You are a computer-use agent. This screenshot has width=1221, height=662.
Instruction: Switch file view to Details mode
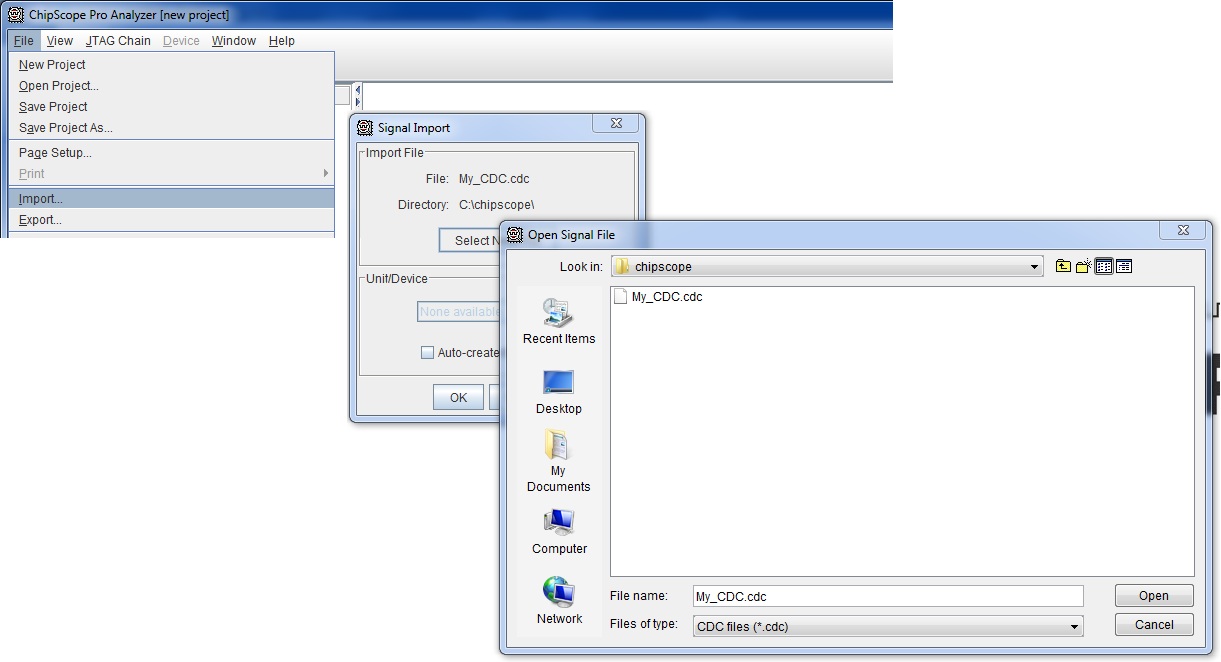click(x=1124, y=266)
